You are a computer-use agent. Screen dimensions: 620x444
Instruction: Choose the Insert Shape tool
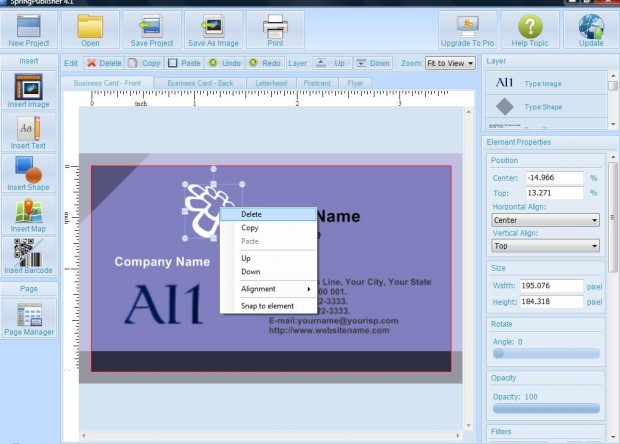[x=28, y=174]
